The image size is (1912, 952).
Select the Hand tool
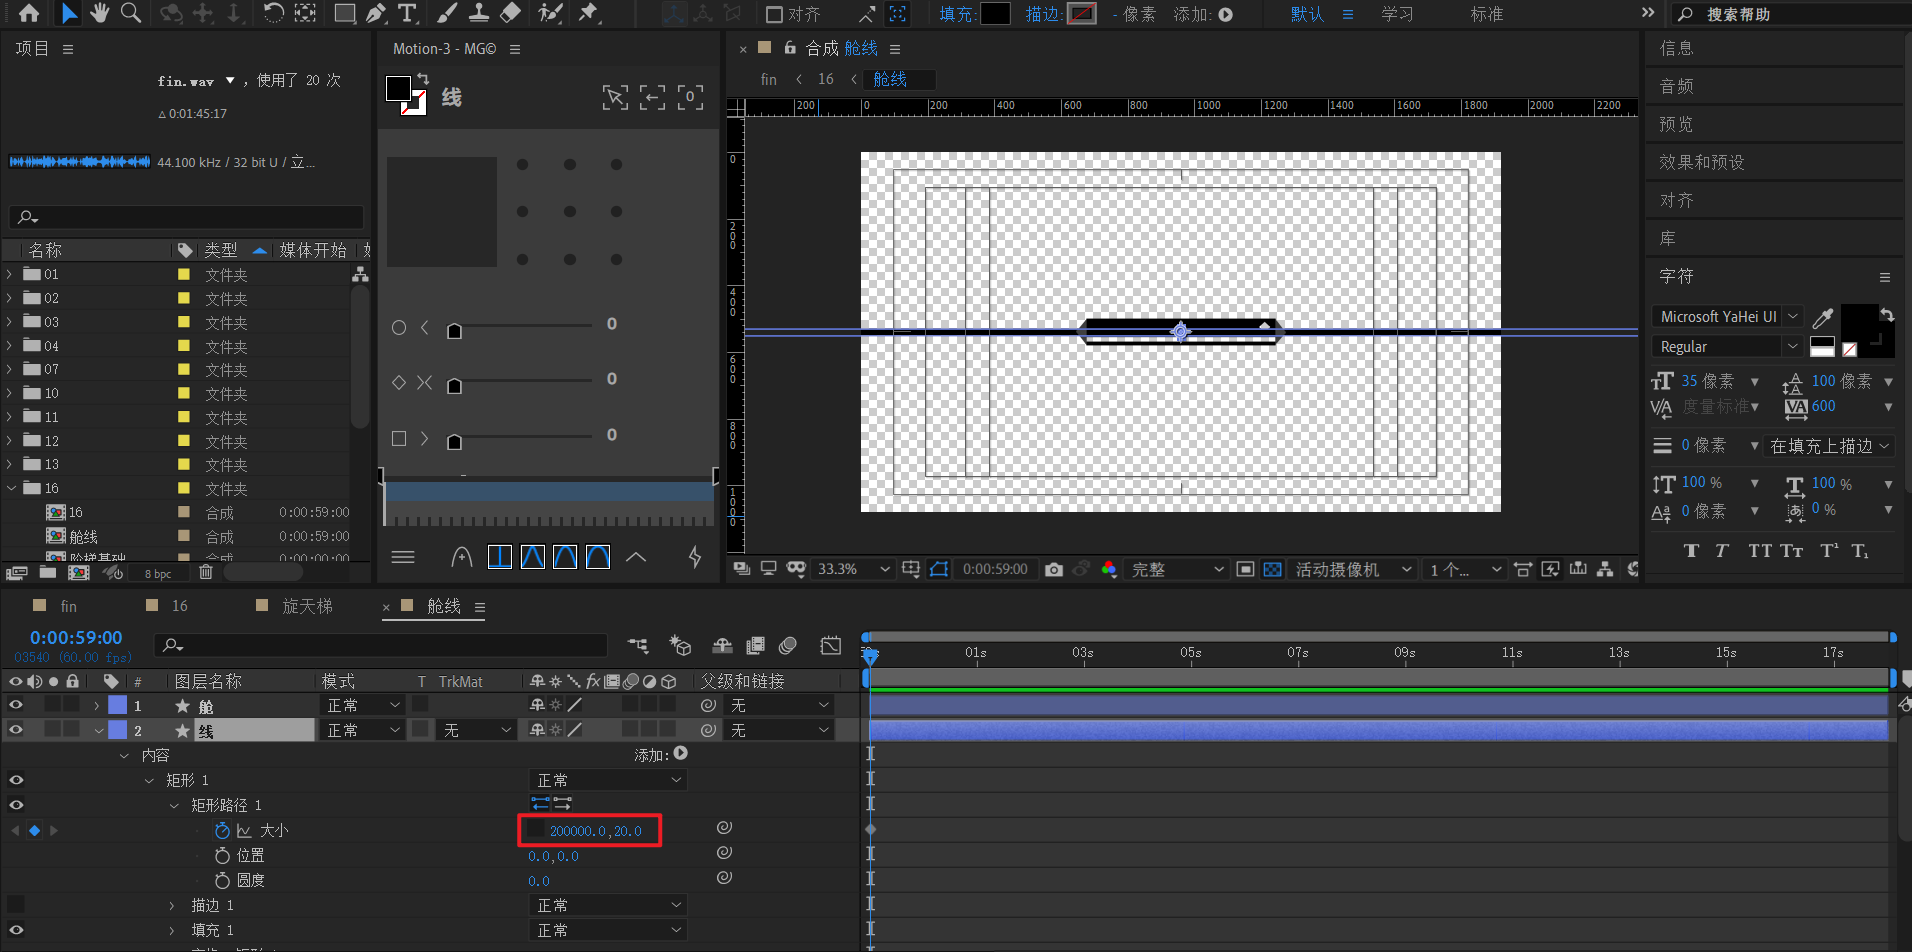point(99,13)
